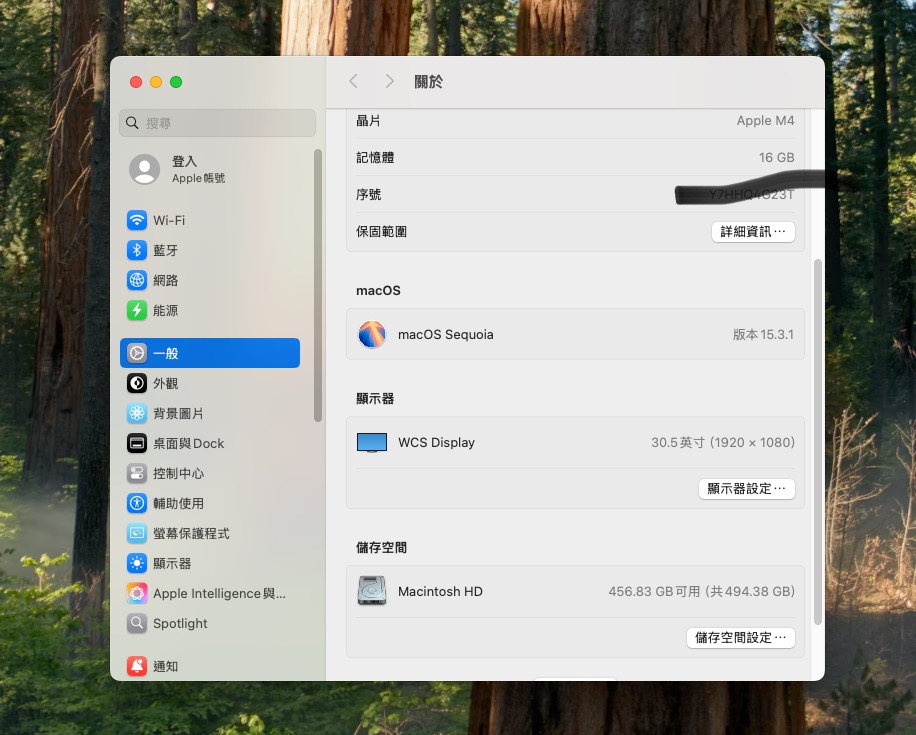
Task: Select 控制中心 sidebar item
Action: coord(210,473)
